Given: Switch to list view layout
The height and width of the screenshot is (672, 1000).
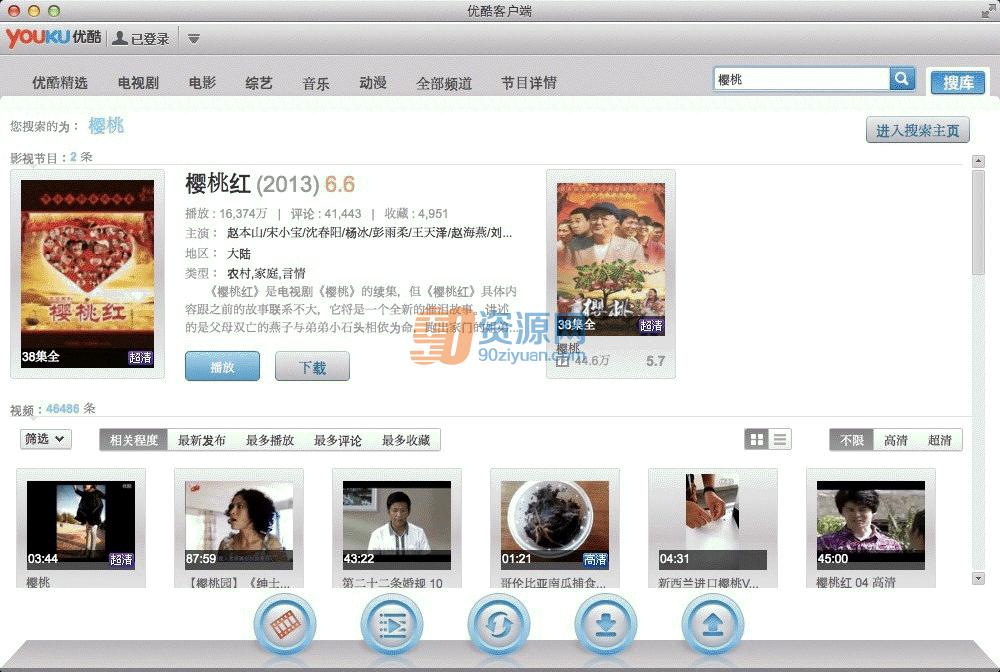Looking at the screenshot, I should [x=780, y=439].
